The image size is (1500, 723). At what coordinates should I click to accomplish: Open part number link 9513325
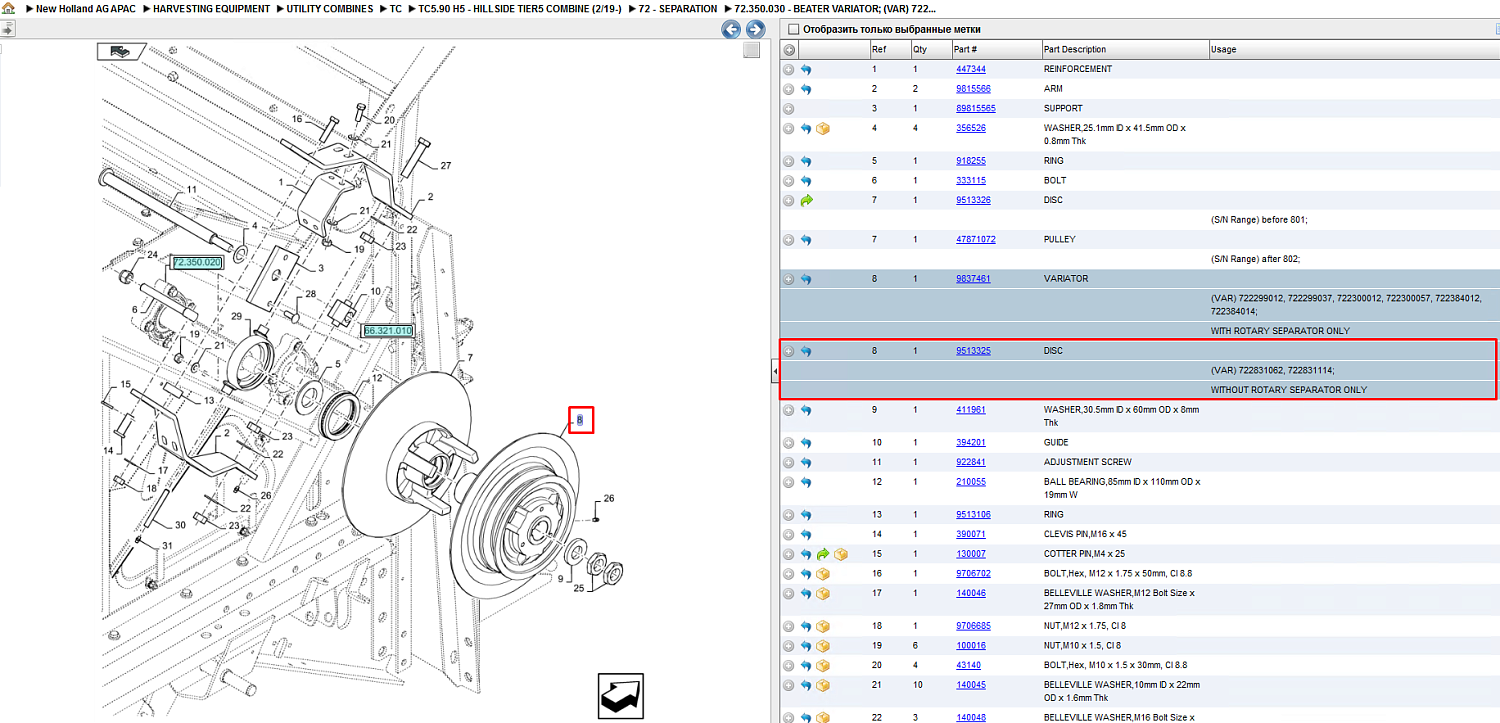click(x=973, y=351)
